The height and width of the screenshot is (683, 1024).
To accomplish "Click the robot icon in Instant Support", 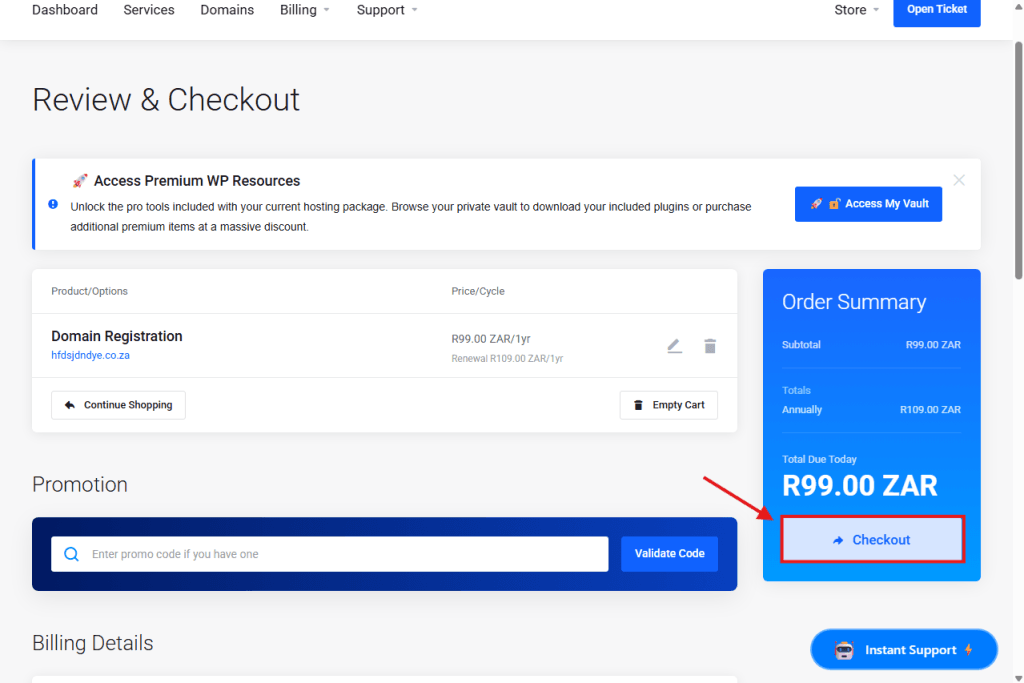I will coord(844,650).
